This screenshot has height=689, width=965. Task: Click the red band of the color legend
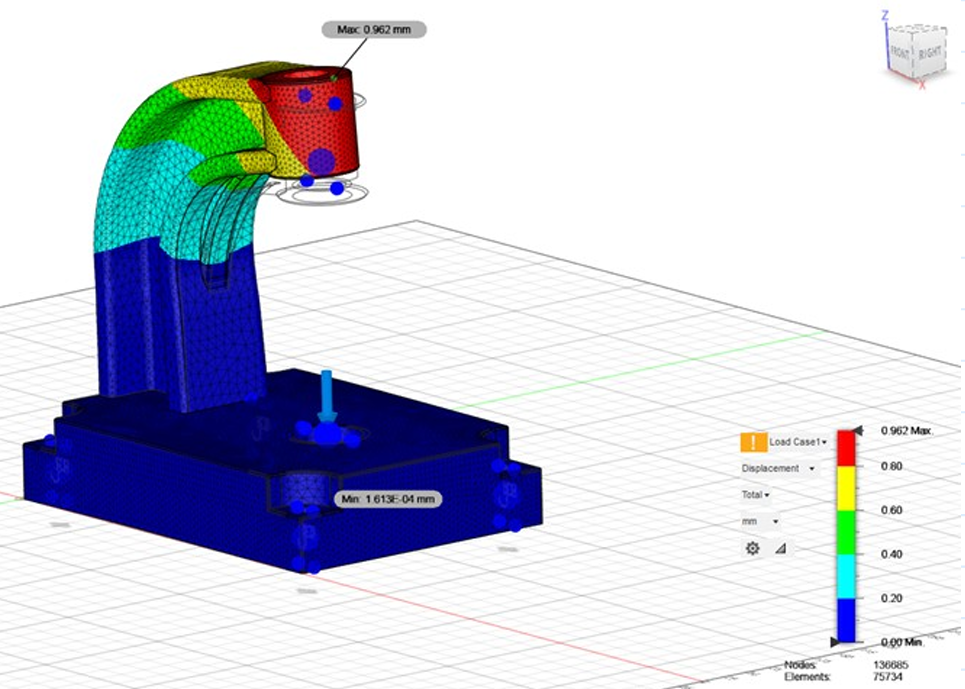pos(846,448)
